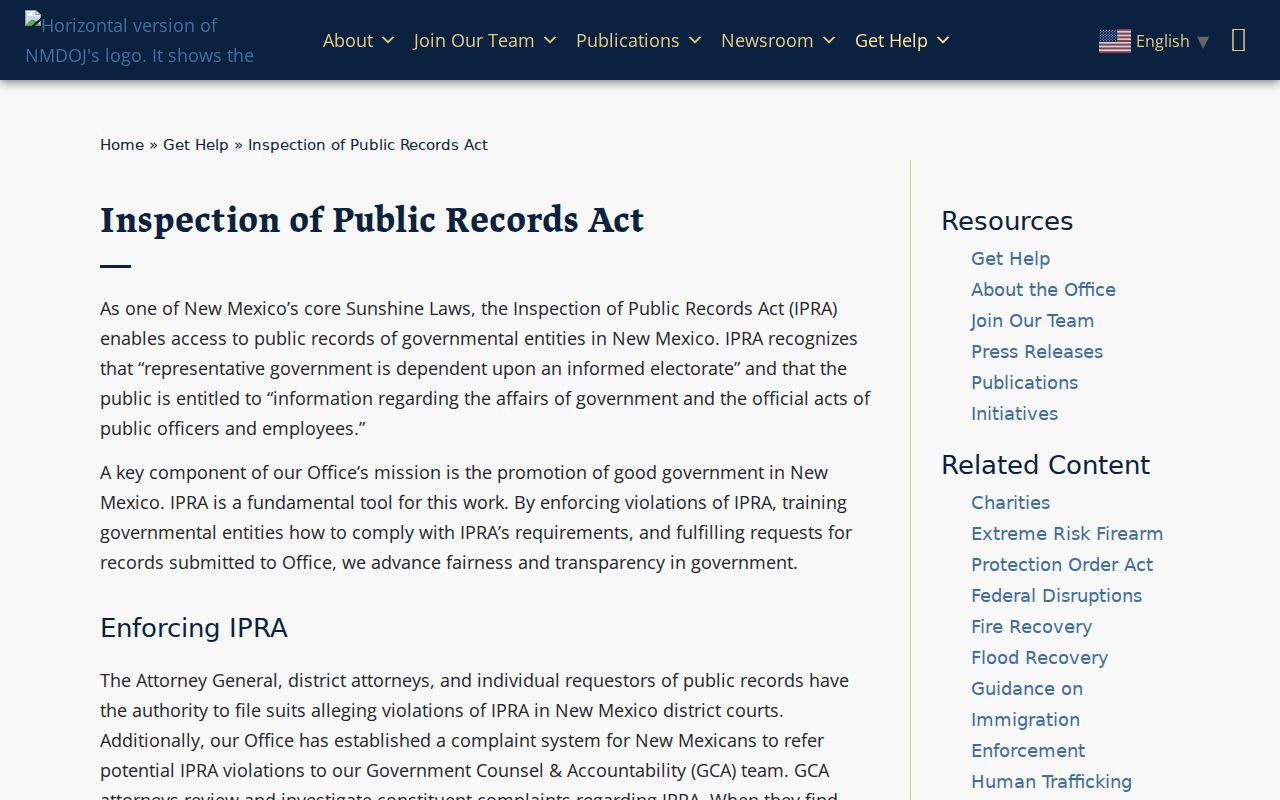Image resolution: width=1280 pixels, height=800 pixels.
Task: Open the Publications nav menu item
Action: [628, 40]
